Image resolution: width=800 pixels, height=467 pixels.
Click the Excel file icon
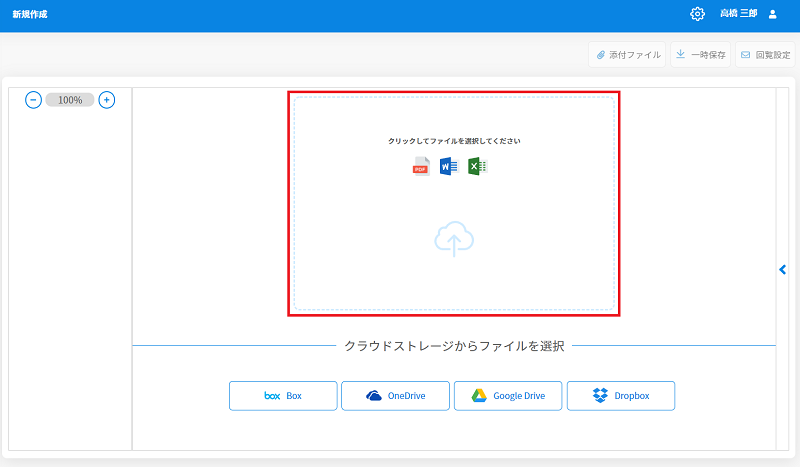tap(478, 166)
